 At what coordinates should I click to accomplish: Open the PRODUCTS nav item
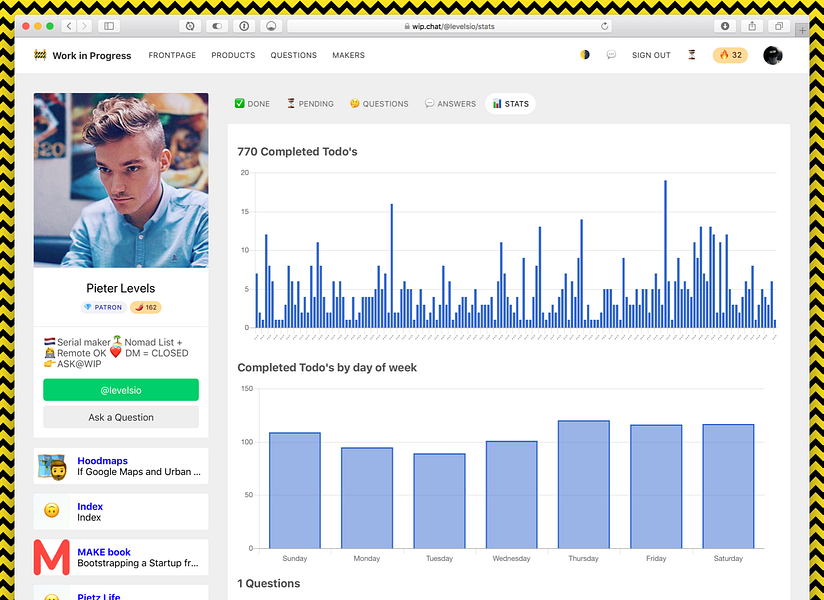click(233, 55)
